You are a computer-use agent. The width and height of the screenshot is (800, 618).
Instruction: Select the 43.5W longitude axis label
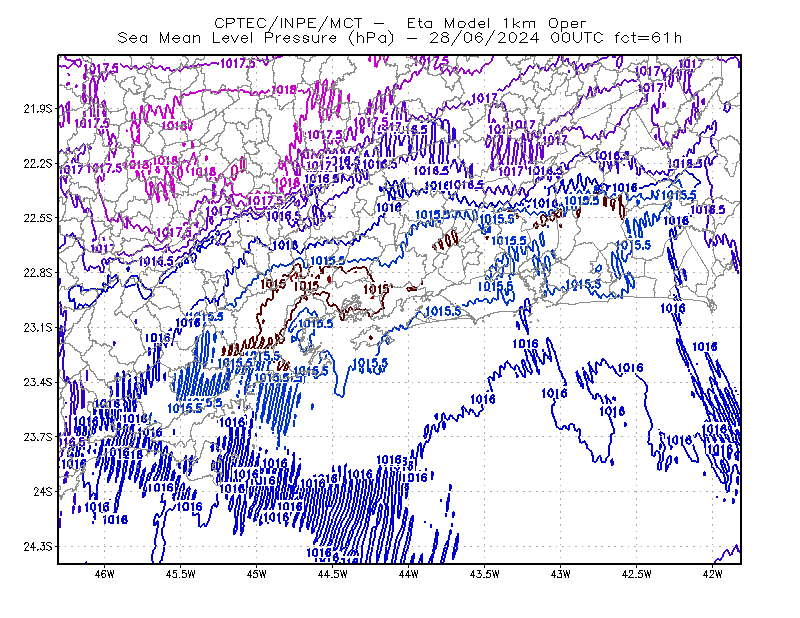coord(484,574)
